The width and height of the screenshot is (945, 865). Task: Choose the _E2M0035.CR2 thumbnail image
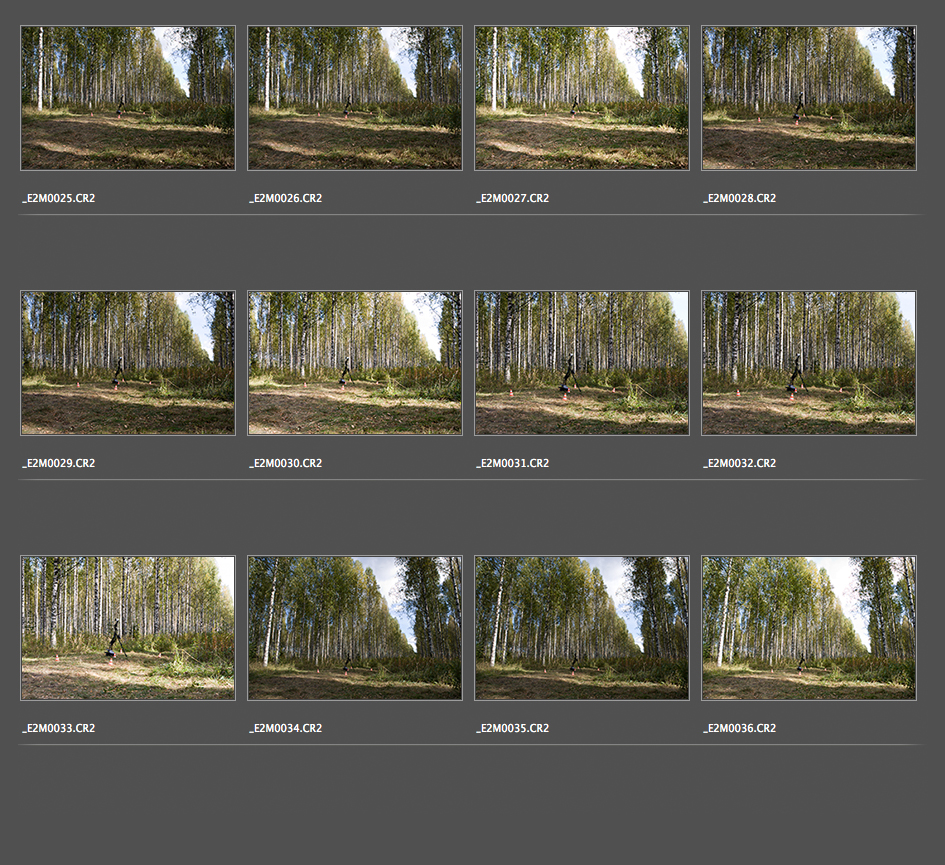click(582, 628)
